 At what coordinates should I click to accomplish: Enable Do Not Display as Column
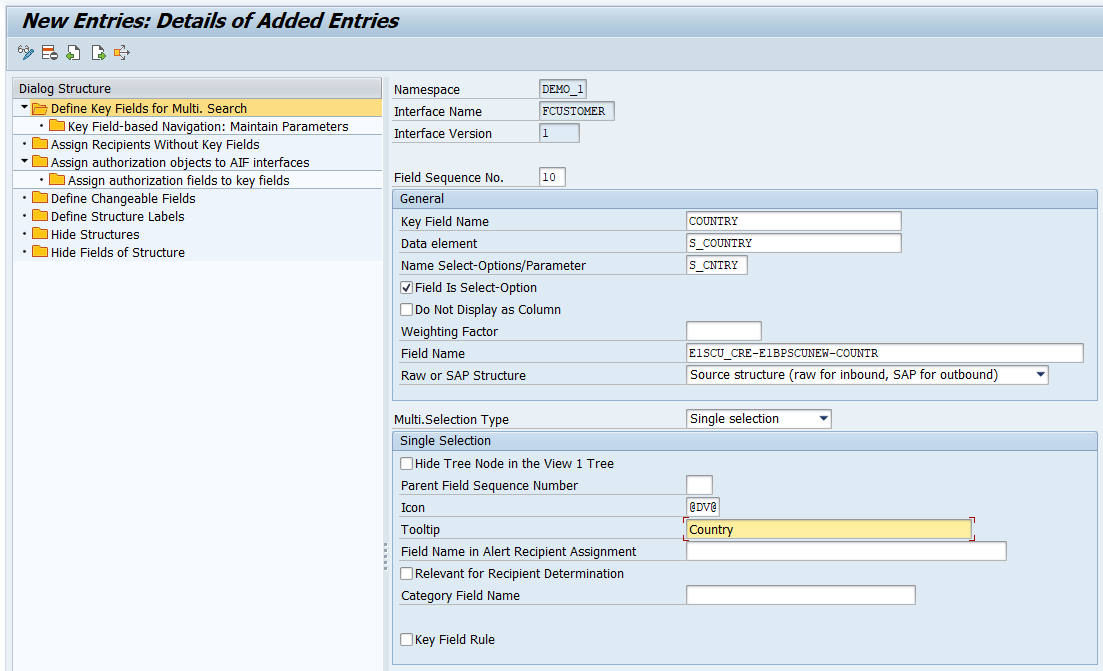point(407,309)
